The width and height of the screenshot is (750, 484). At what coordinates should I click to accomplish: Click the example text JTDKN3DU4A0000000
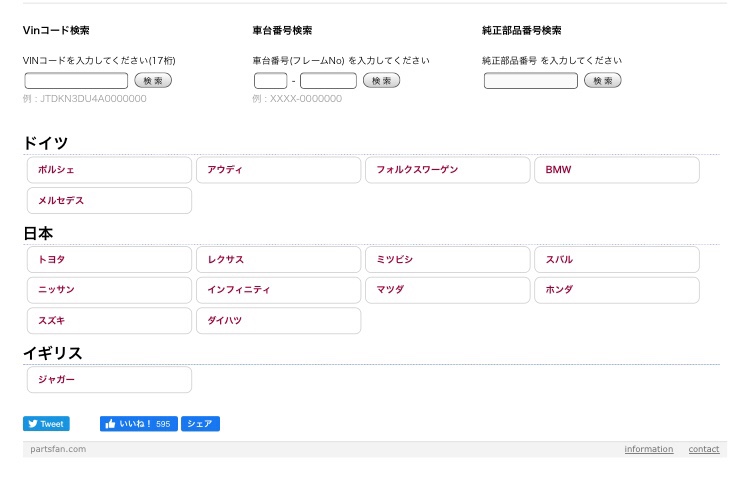[x=93, y=99]
